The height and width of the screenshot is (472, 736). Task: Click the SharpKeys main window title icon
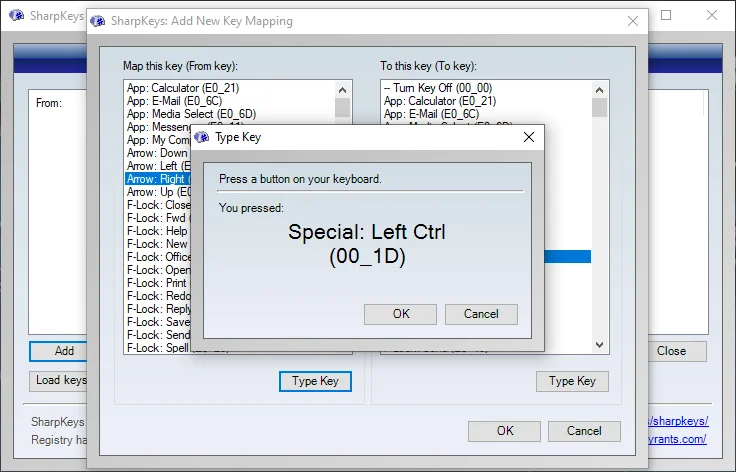point(16,15)
